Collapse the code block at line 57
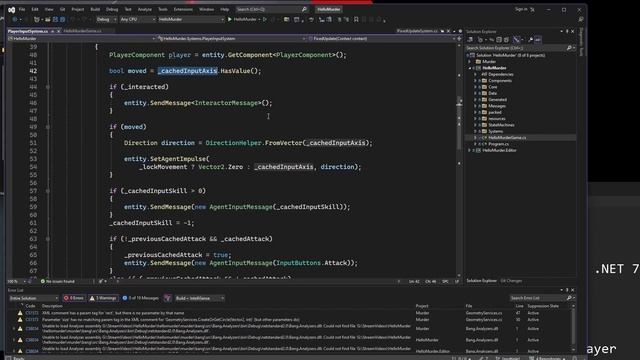The height and width of the screenshot is (360, 640). (48, 191)
